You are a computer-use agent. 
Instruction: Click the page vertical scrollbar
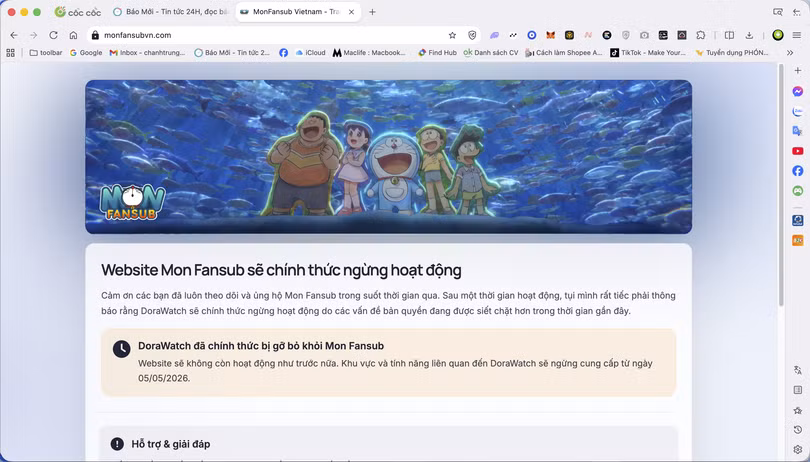click(781, 185)
